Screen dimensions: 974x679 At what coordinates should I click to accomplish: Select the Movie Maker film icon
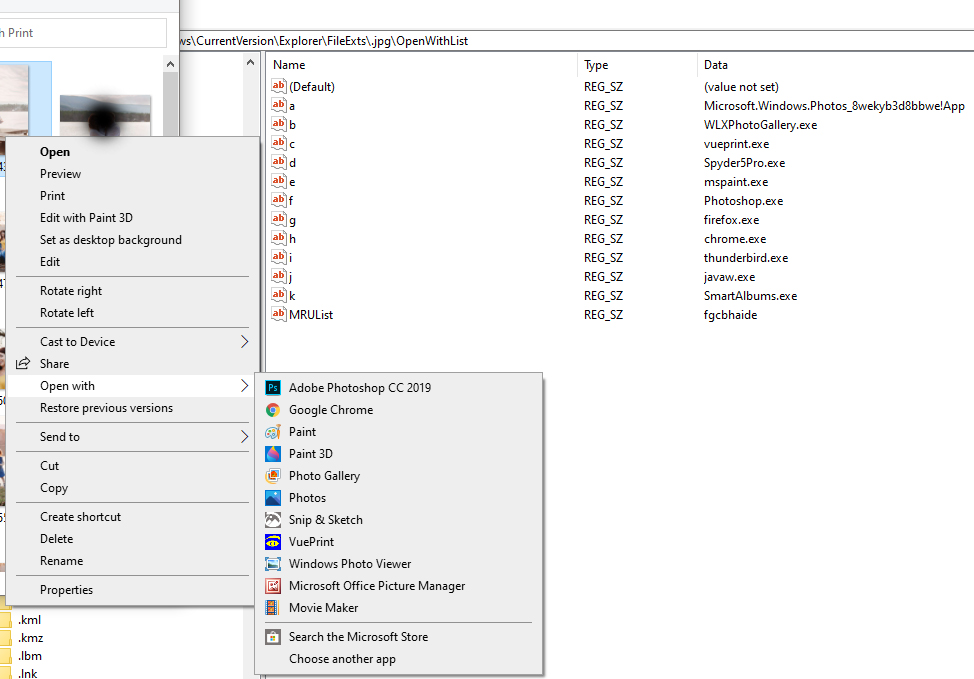(273, 608)
